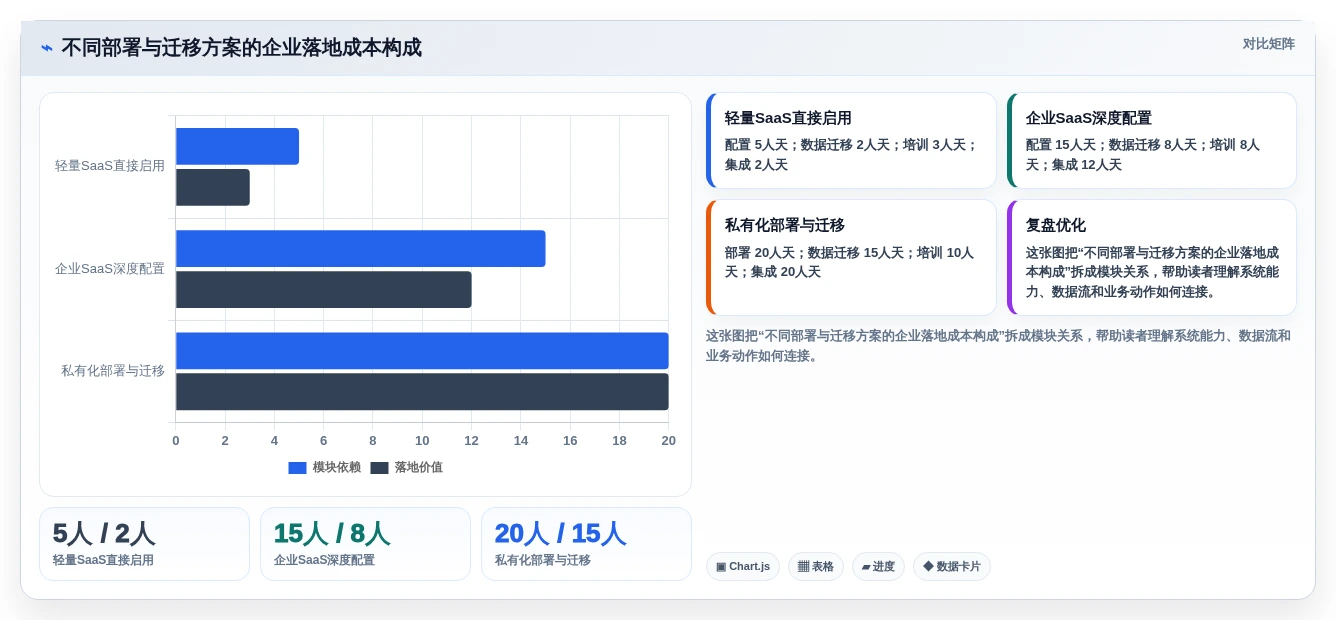Click the dark bar for 企业SaaS深度配置

(x=323, y=289)
